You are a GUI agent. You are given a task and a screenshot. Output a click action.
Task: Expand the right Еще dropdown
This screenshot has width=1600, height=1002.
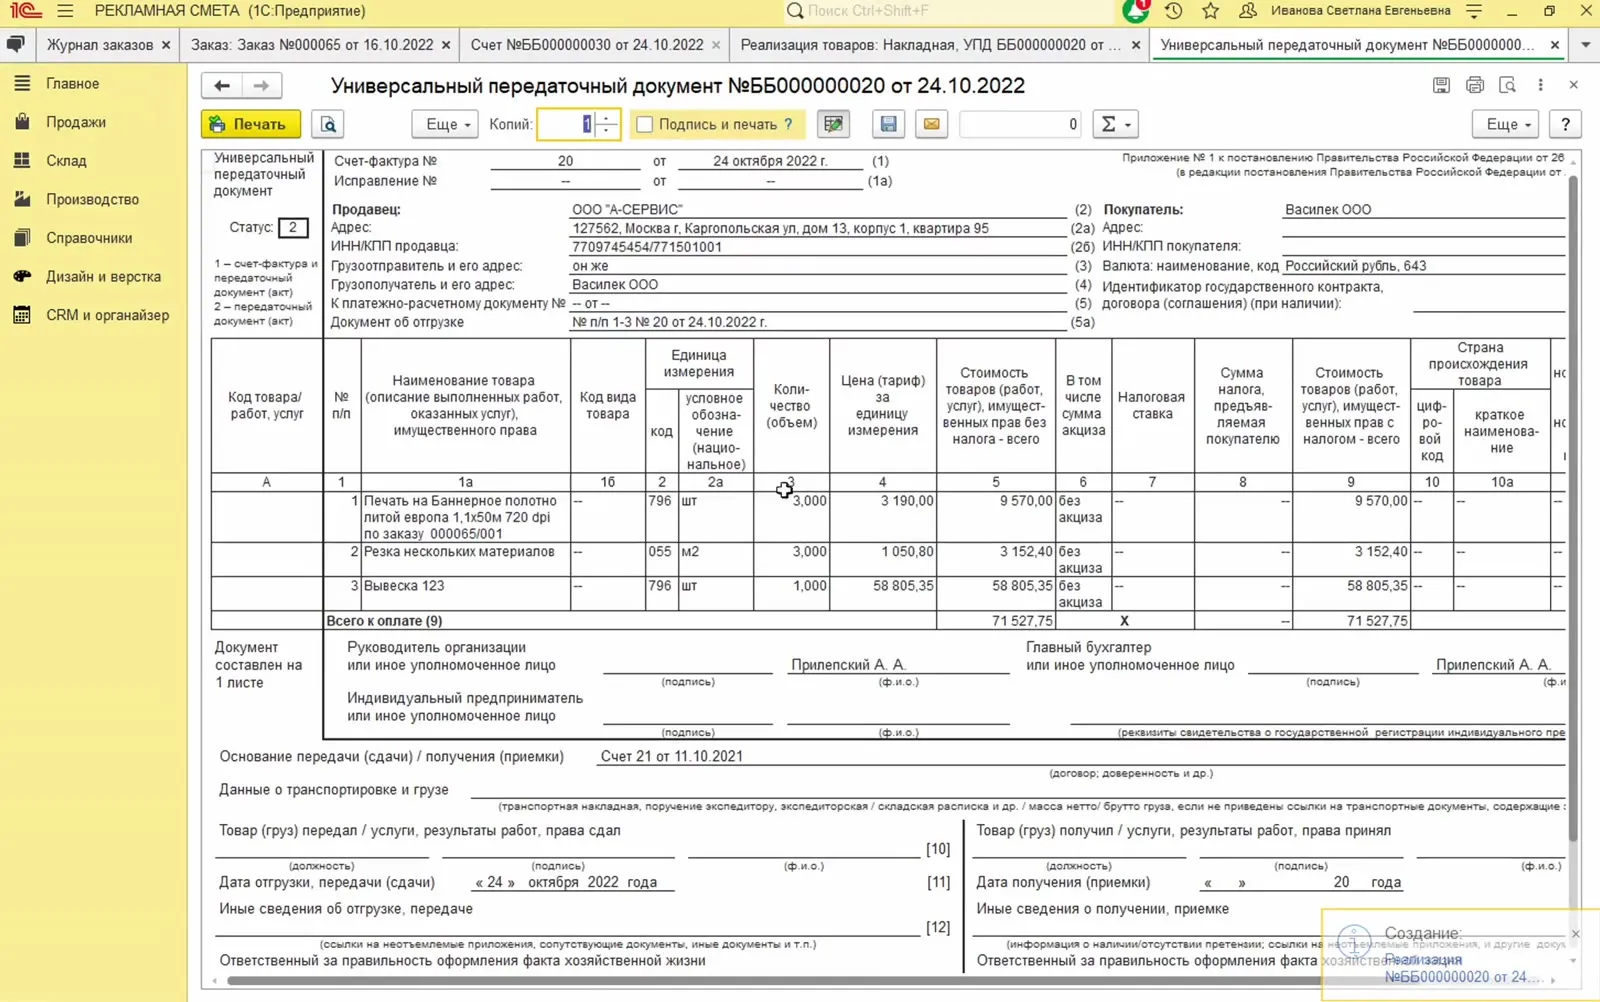pos(1505,124)
